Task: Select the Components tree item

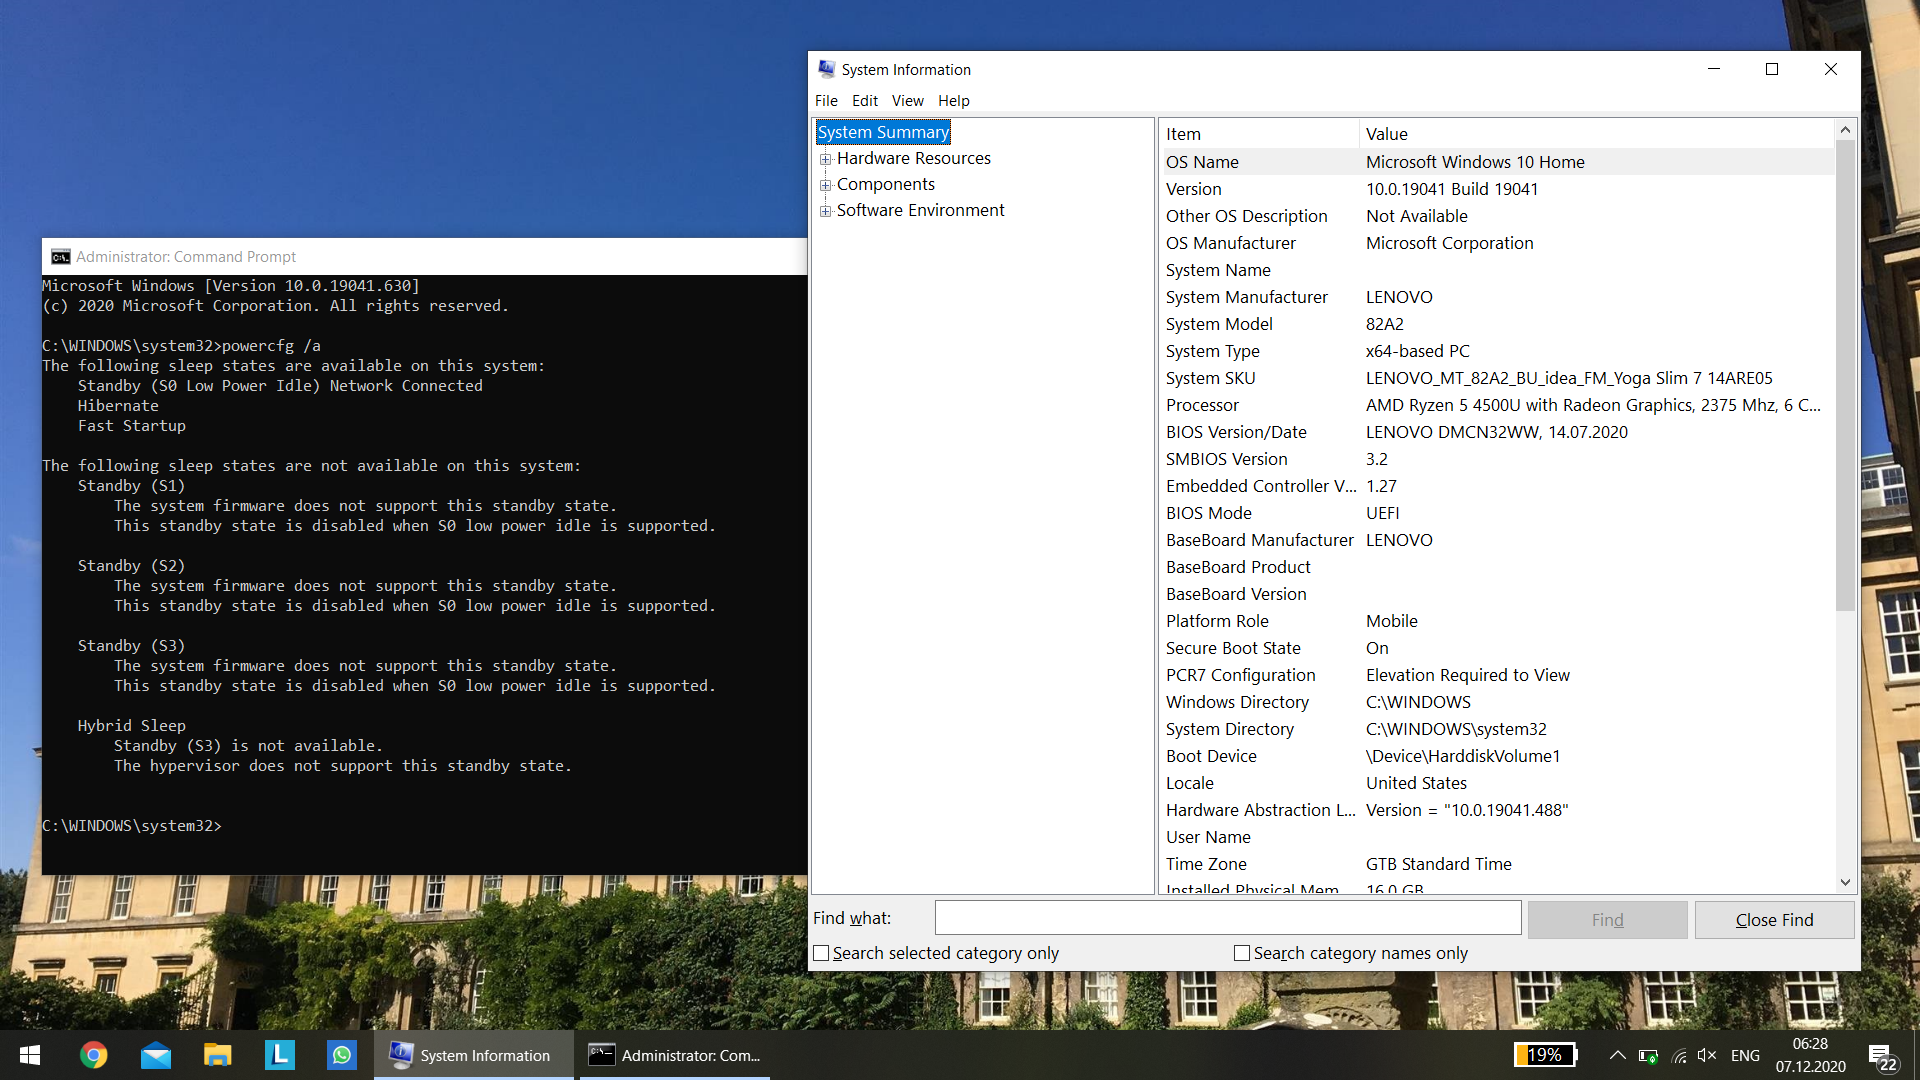Action: click(885, 184)
